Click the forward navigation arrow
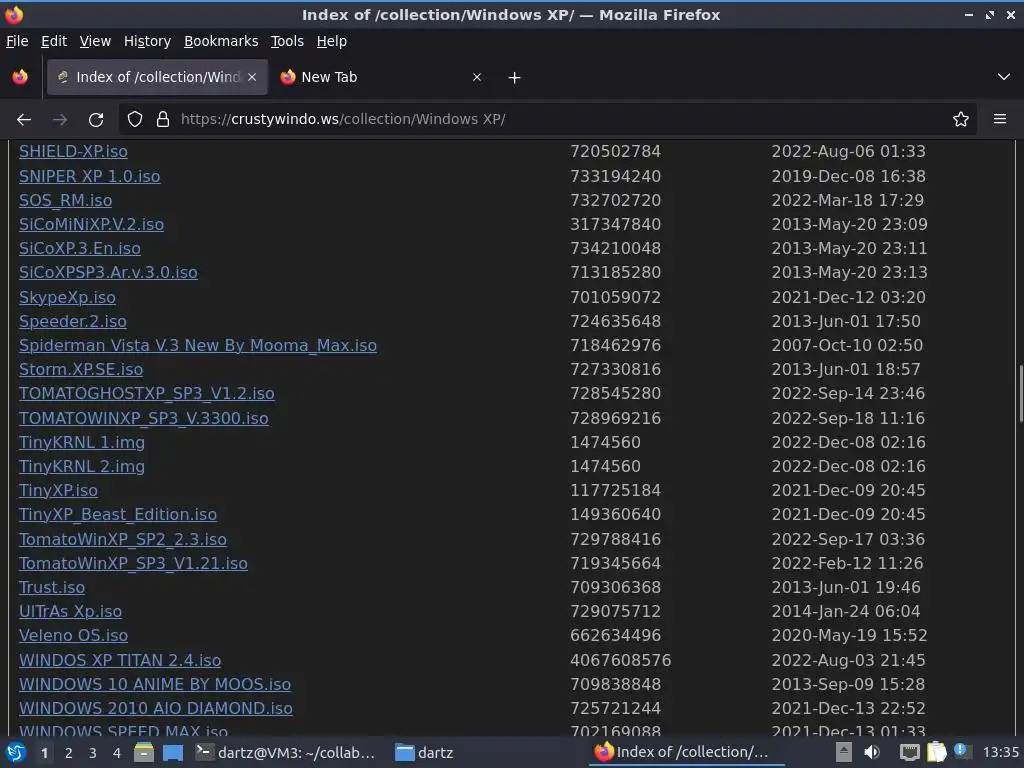 click(x=60, y=120)
